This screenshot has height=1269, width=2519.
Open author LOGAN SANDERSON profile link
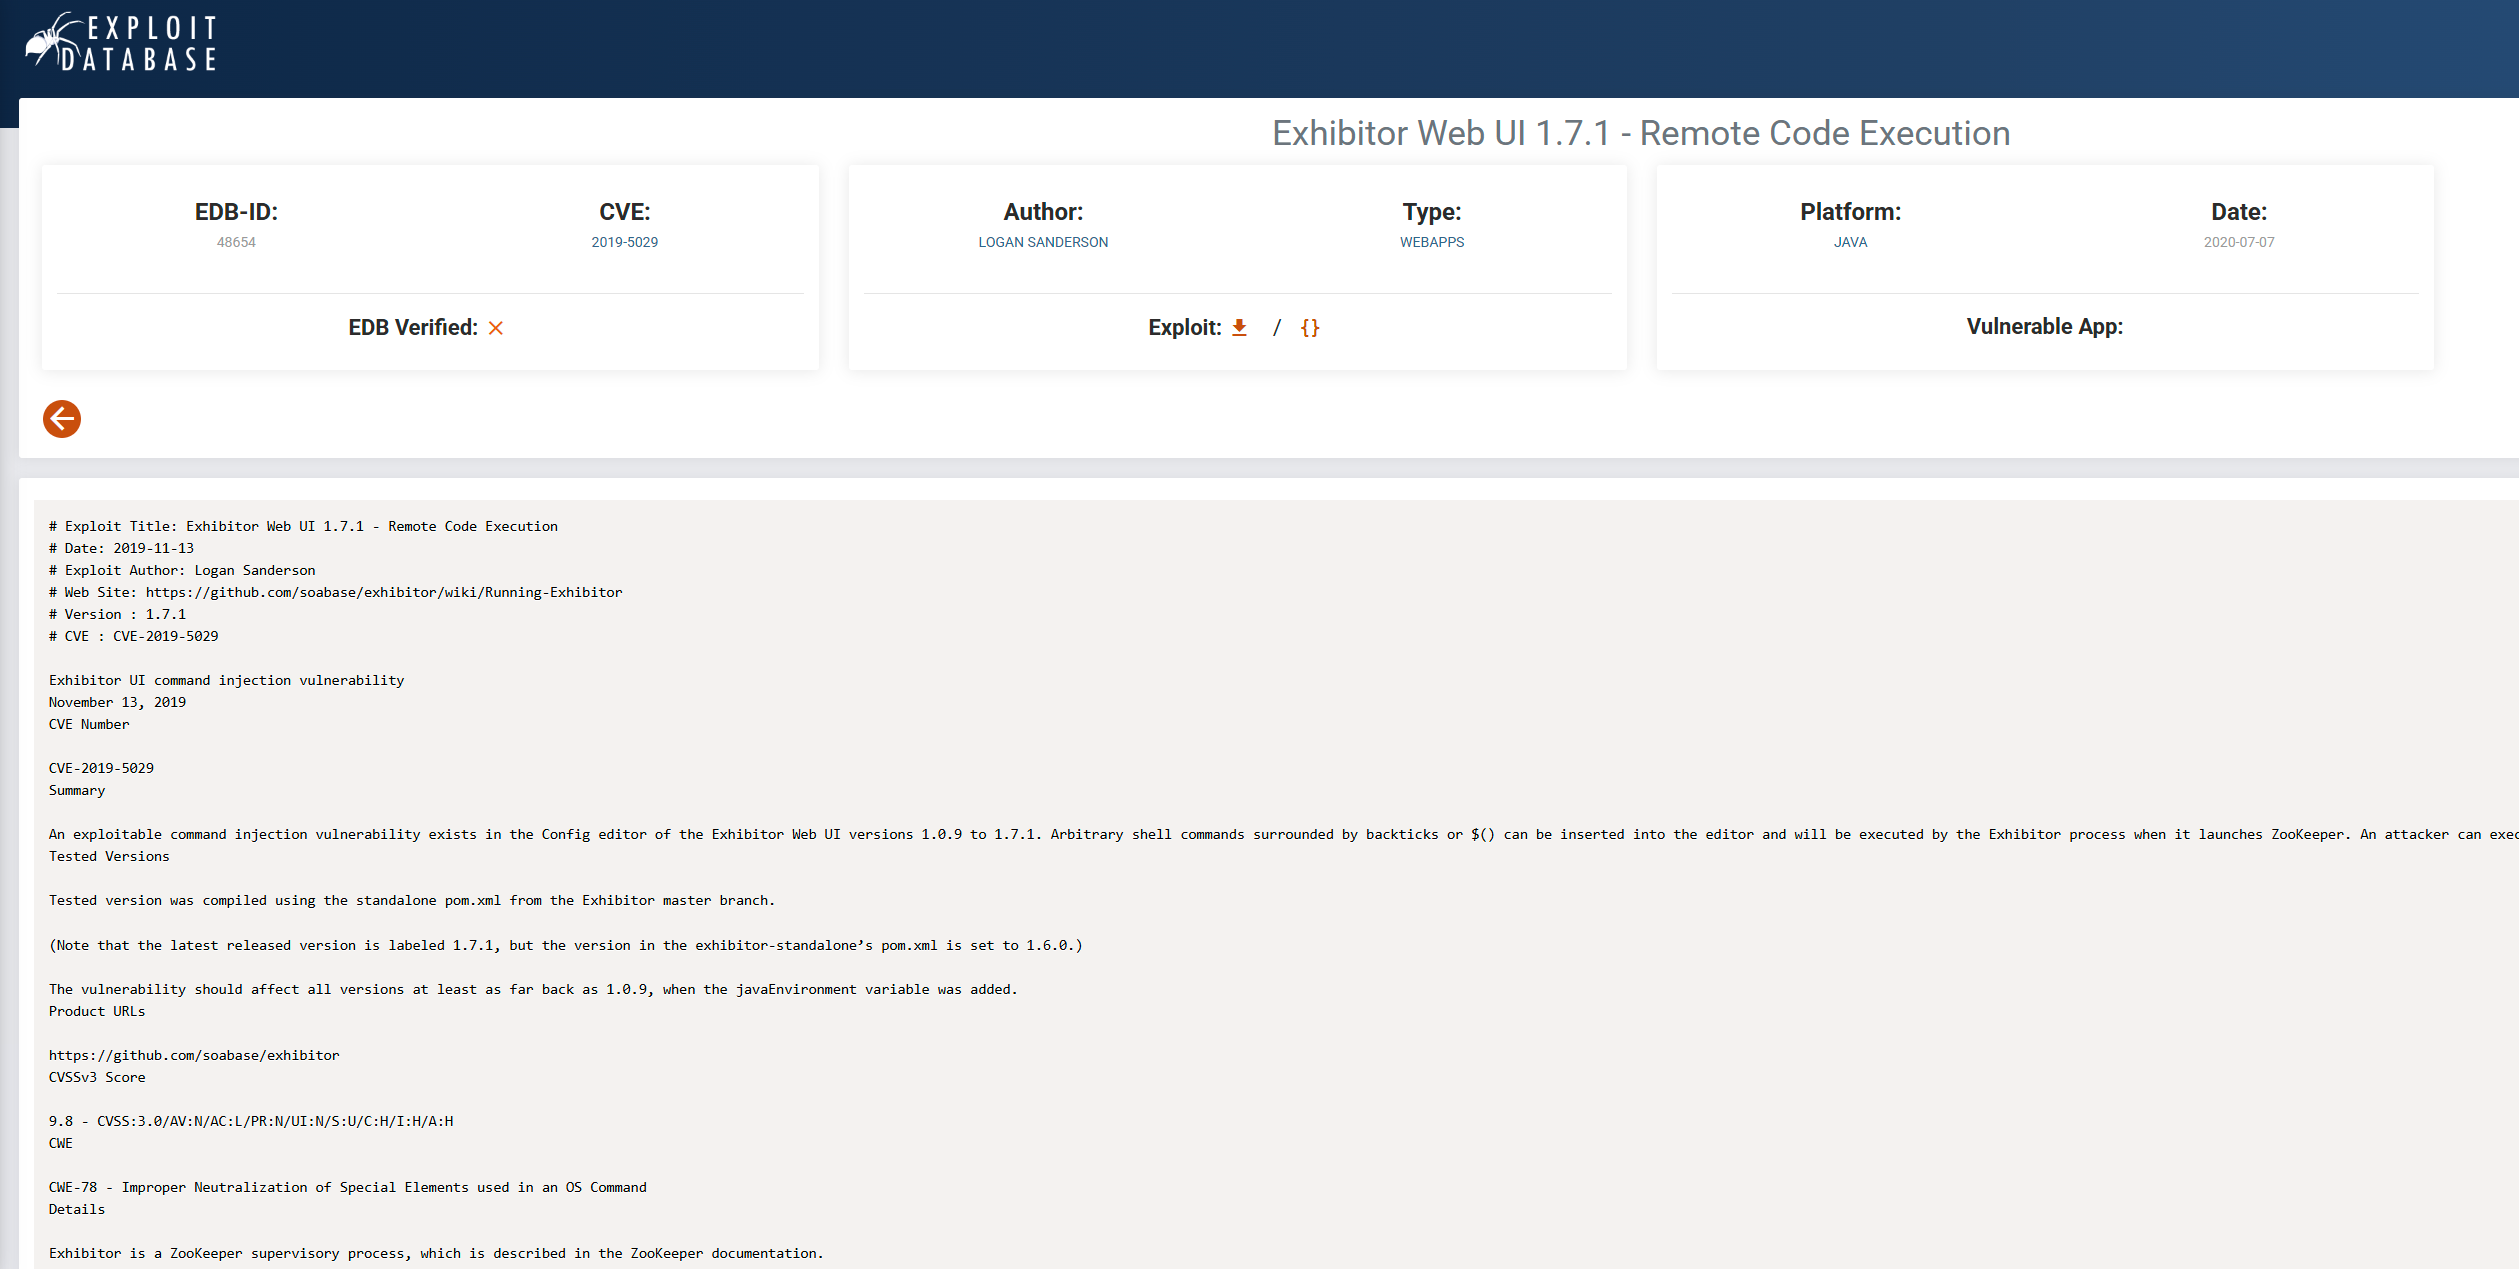coord(1043,242)
